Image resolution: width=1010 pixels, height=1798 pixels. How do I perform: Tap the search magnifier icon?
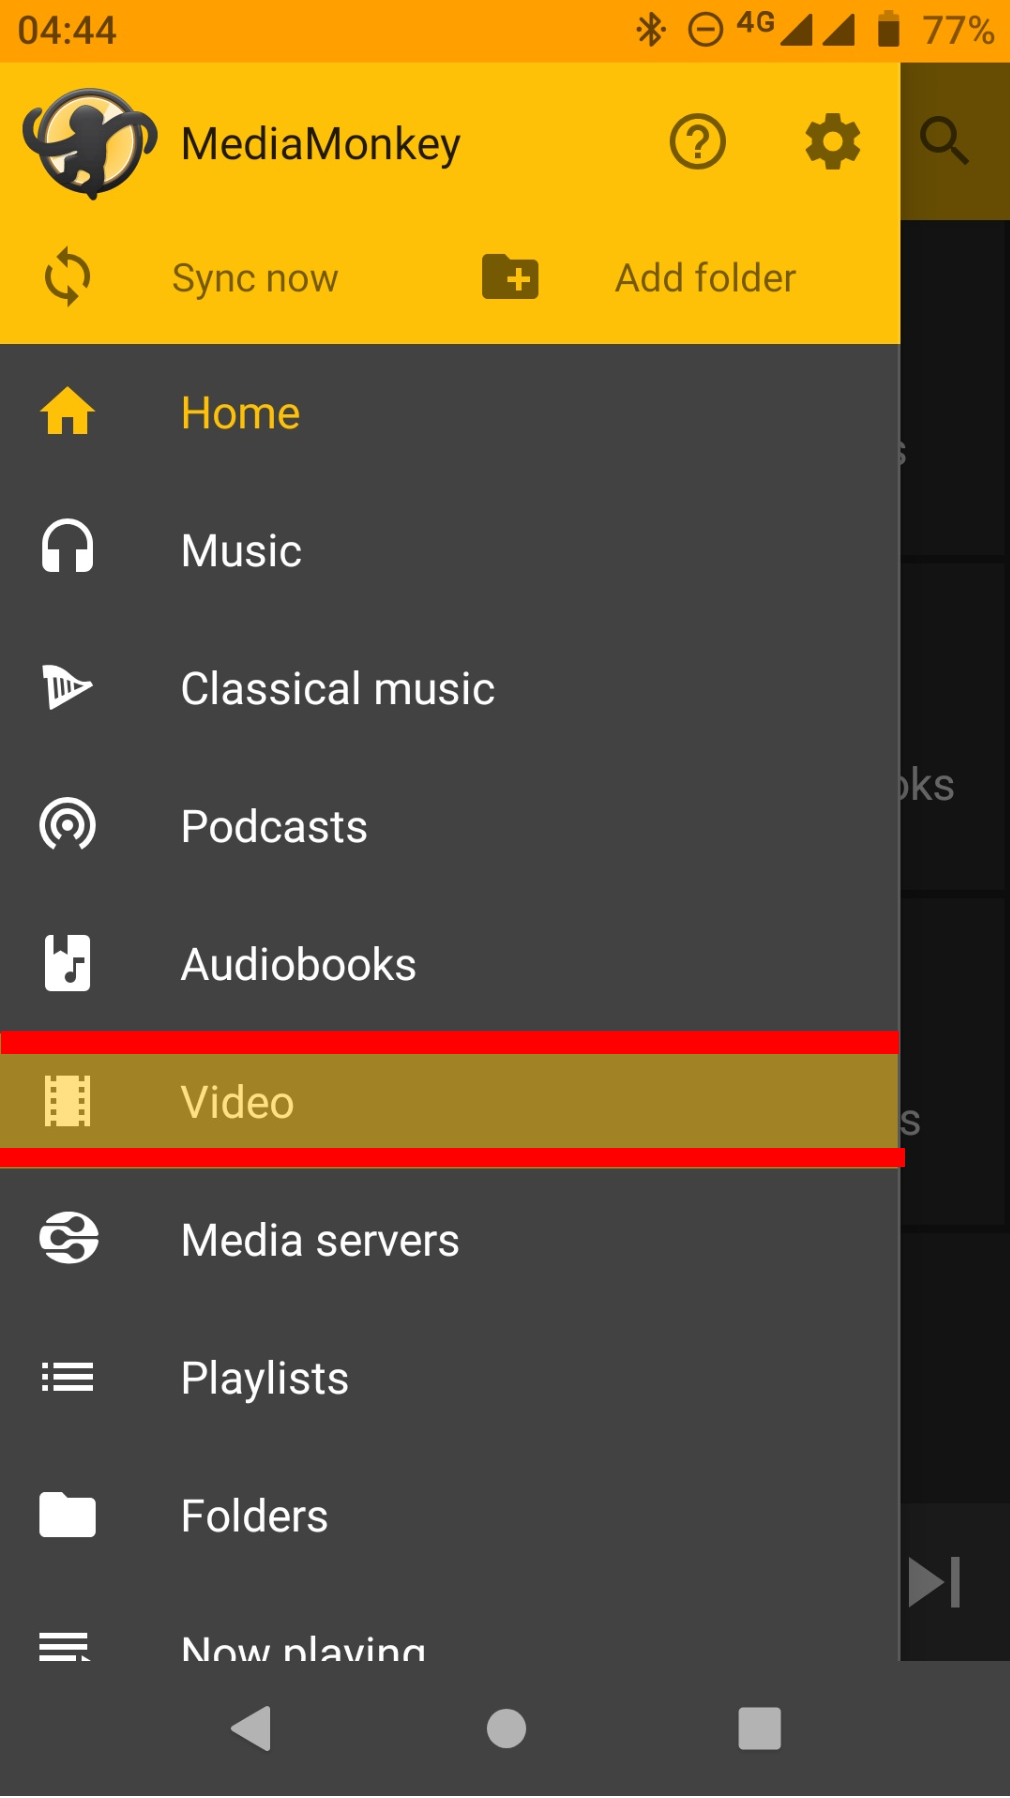(944, 141)
